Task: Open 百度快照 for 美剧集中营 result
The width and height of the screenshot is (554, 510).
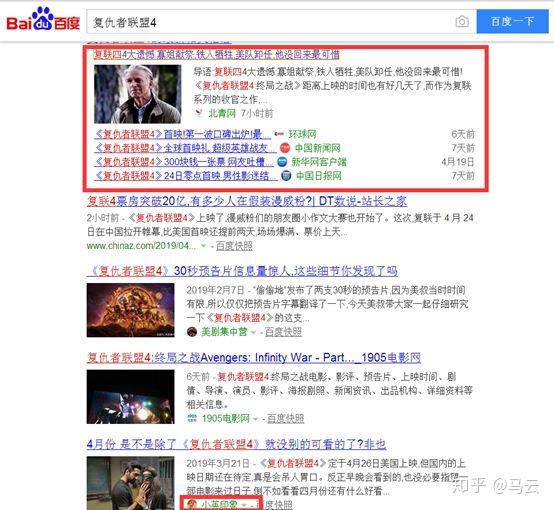Action: pos(283,332)
